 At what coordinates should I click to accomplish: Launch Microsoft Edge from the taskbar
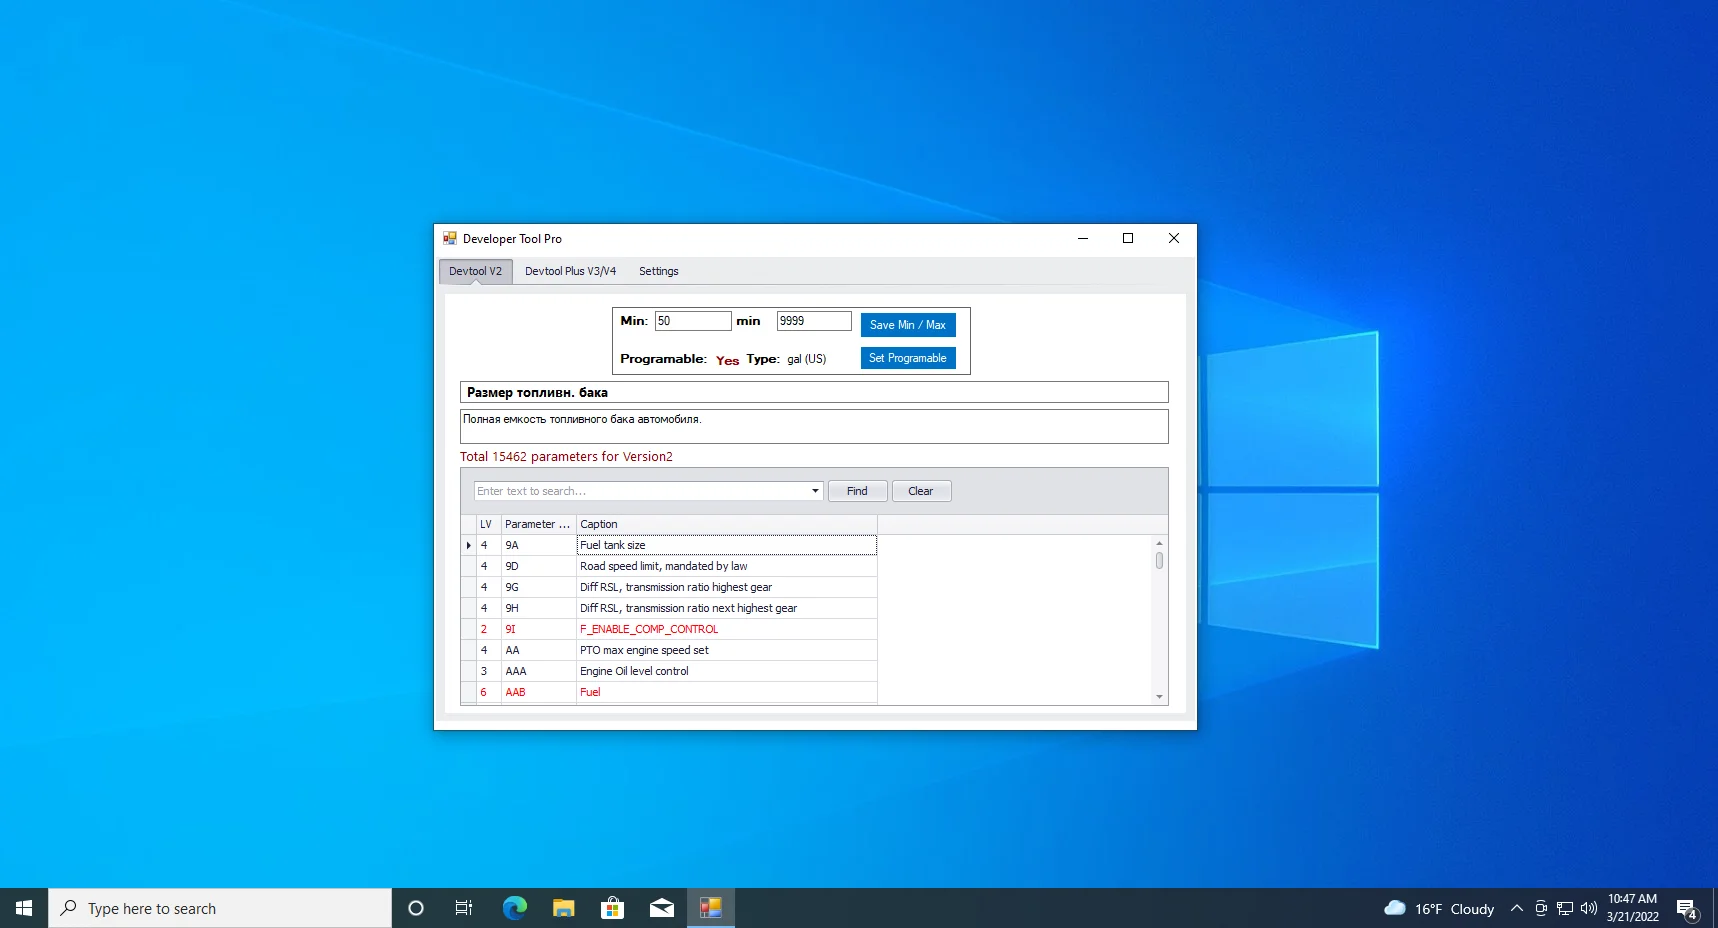(x=514, y=908)
